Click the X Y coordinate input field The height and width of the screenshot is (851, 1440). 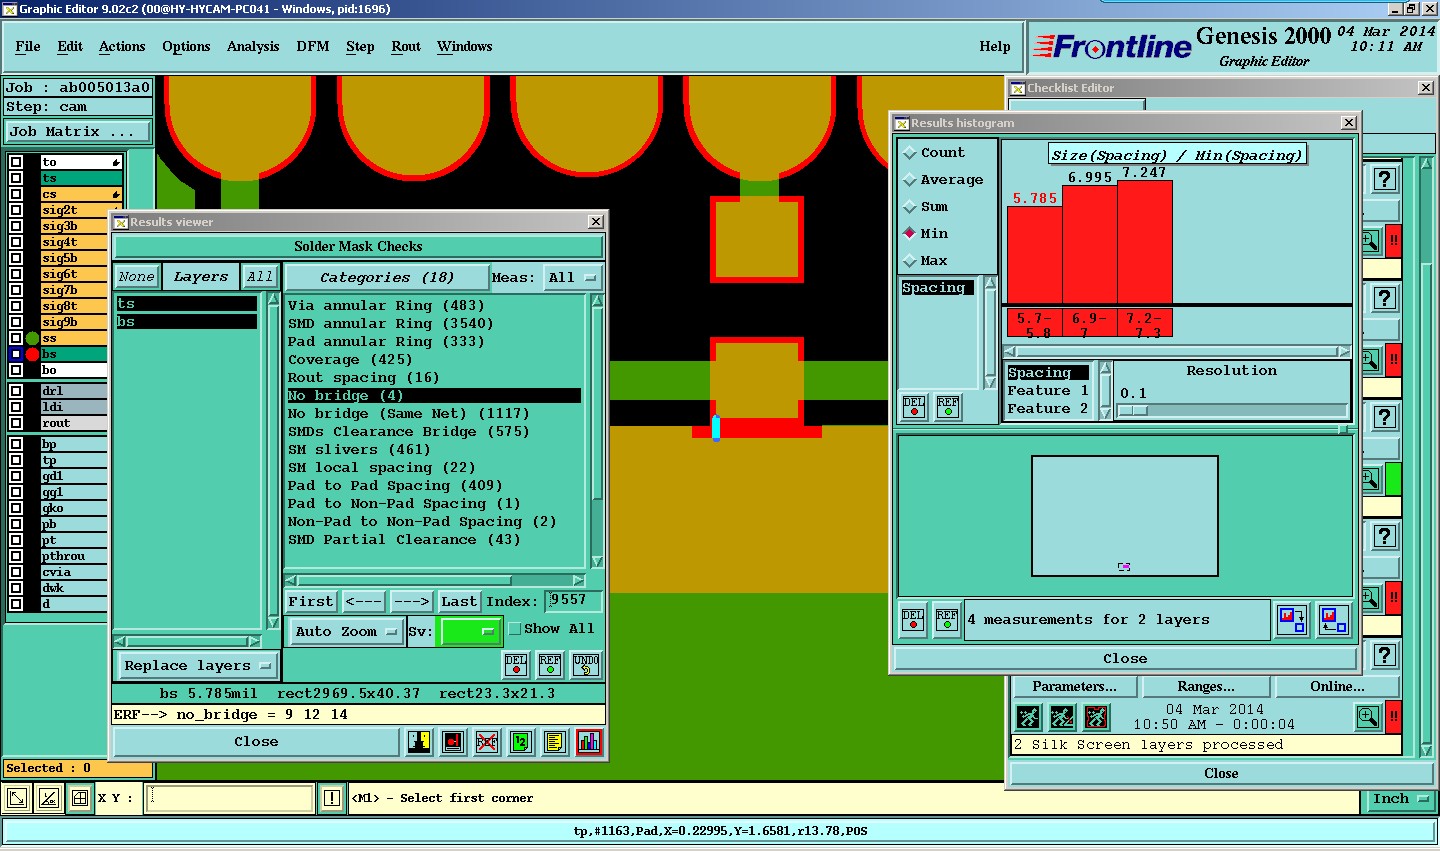point(231,798)
